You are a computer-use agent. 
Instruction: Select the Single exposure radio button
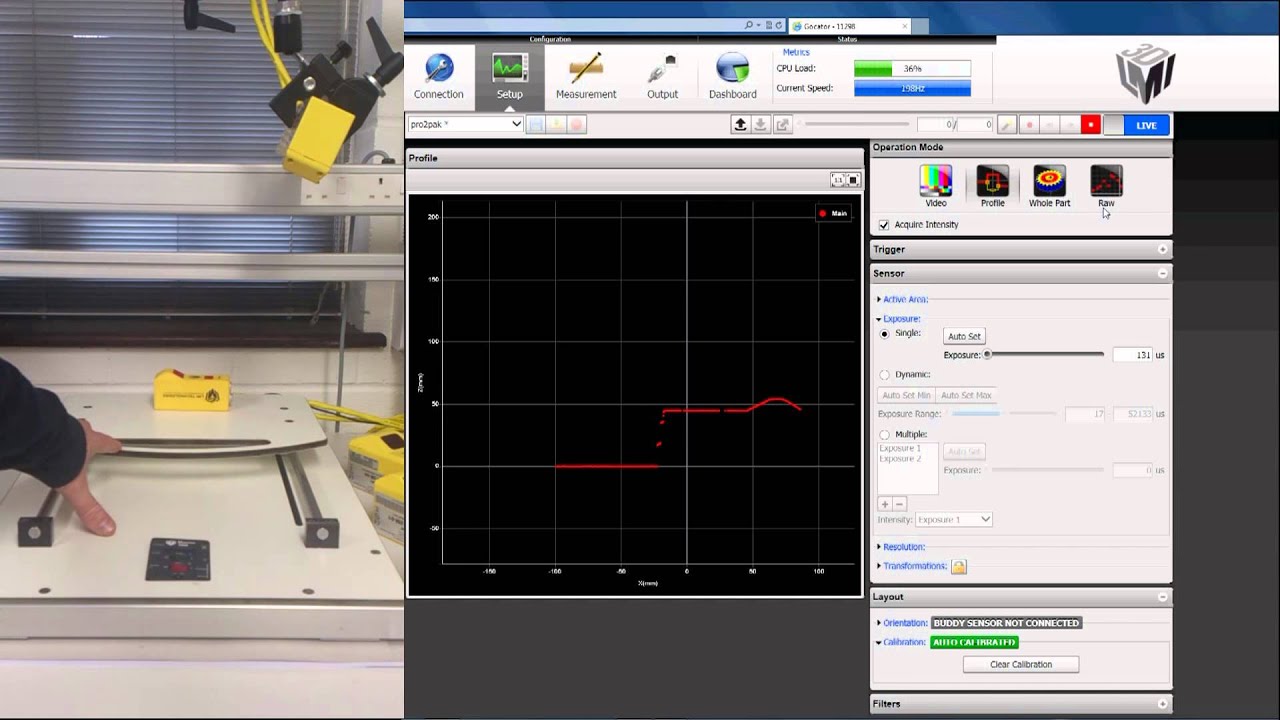point(884,334)
